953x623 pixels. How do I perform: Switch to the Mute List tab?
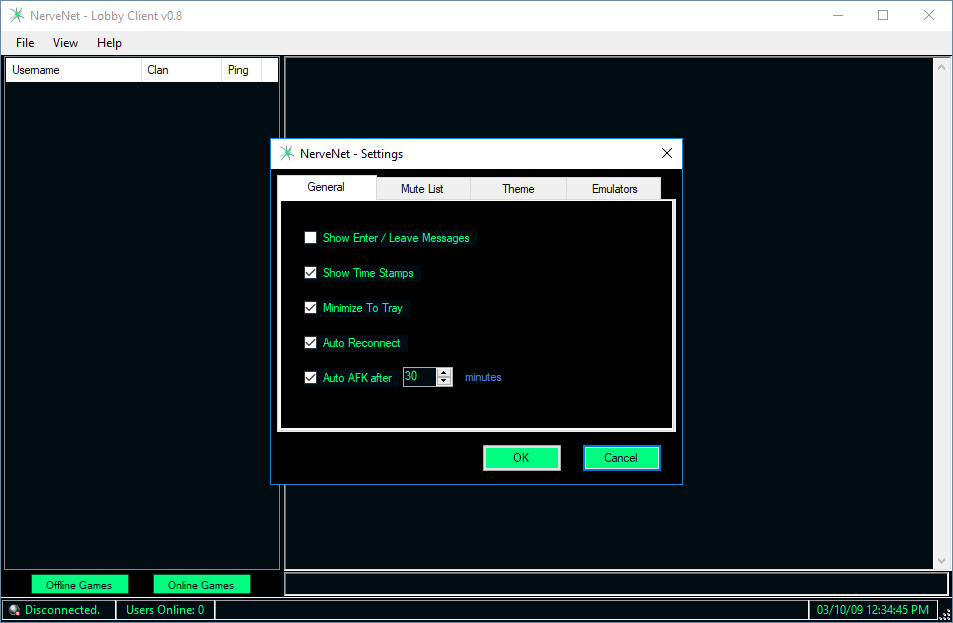click(x=422, y=189)
